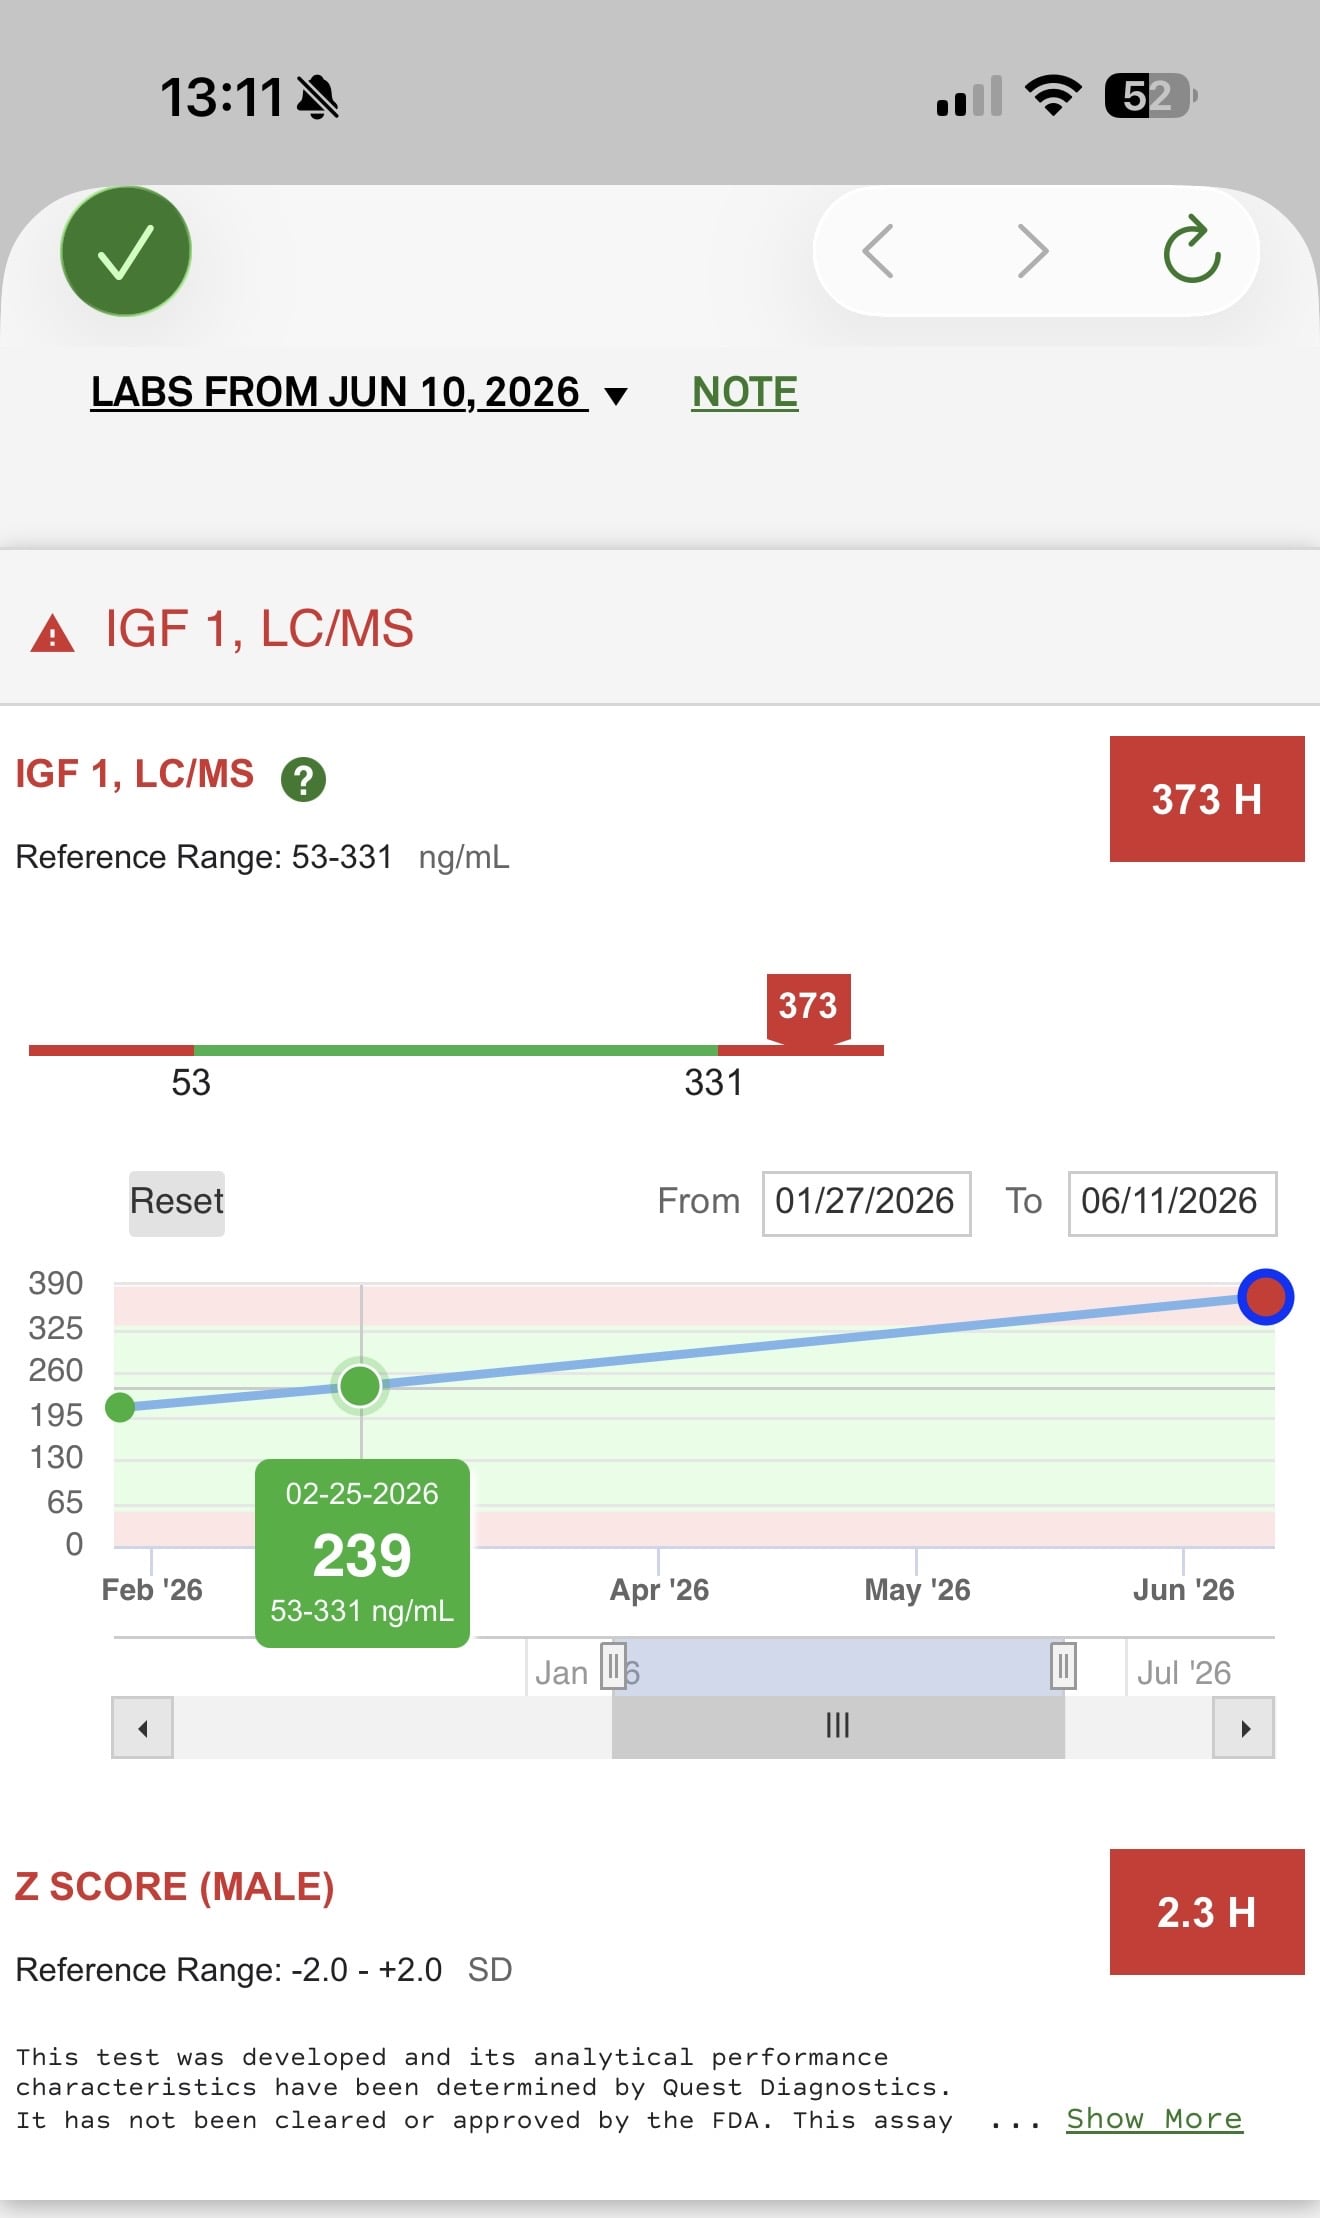Viewport: 1320px width, 2218px height.
Task: Go forward with the right chevron
Action: click(x=1033, y=251)
